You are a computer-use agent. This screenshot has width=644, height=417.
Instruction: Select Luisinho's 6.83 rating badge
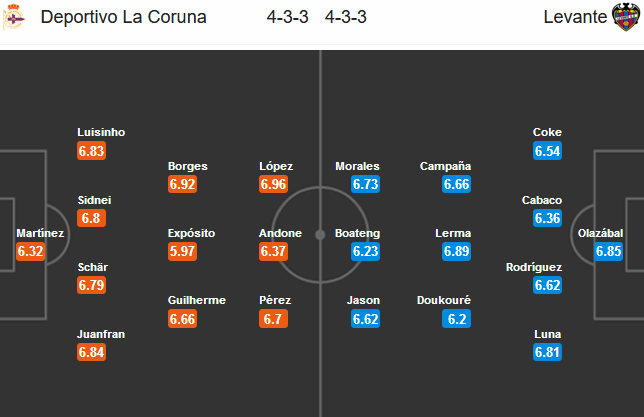[91, 151]
